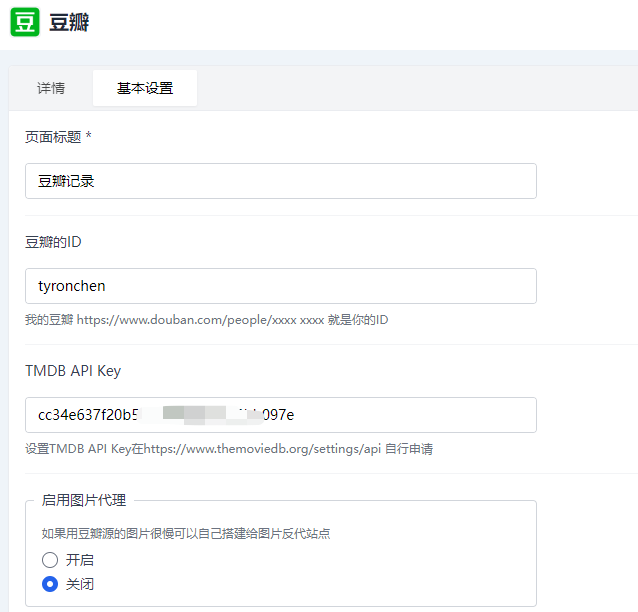Click the douban.com/people help text
This screenshot has height=612, width=638.
pos(207,320)
